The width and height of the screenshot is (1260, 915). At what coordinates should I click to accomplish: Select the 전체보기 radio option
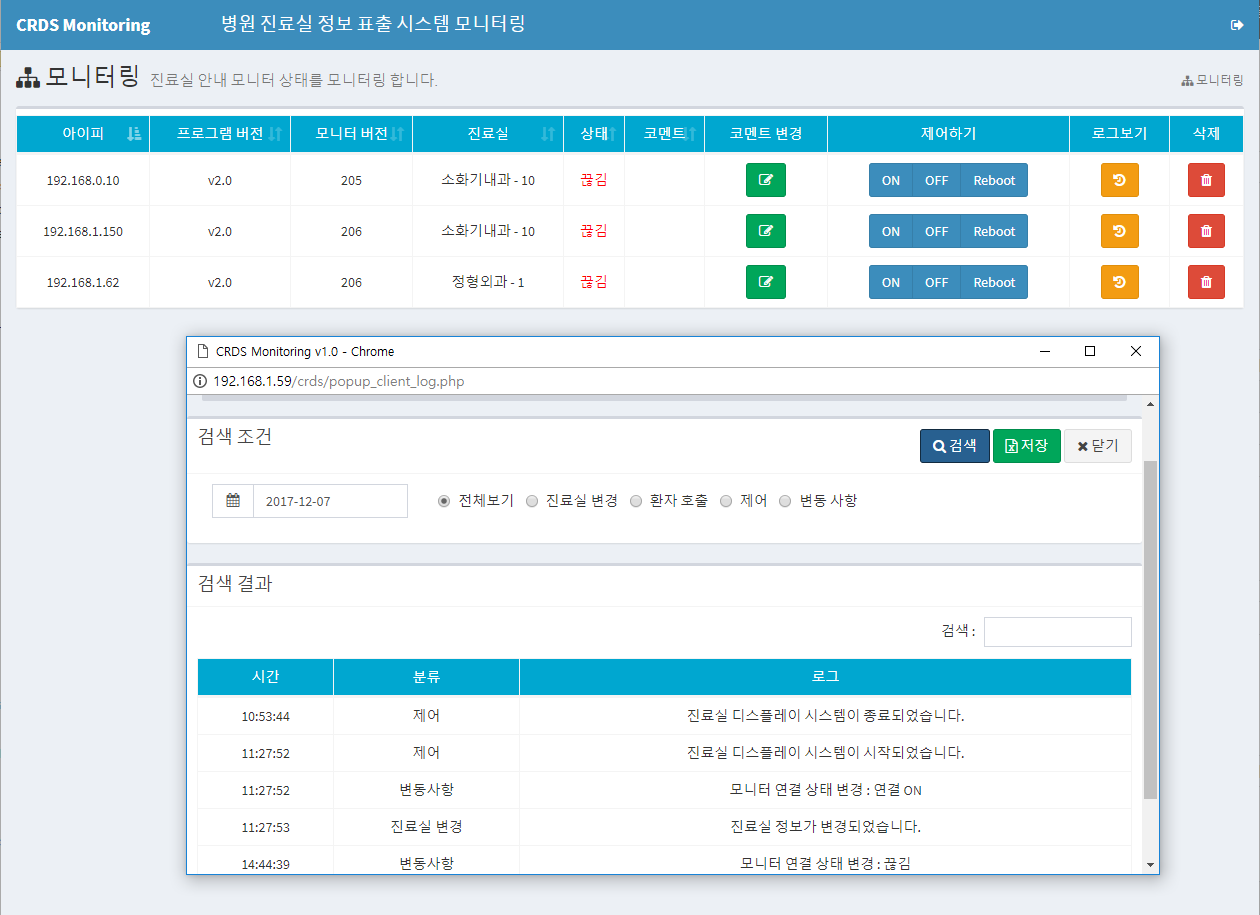(x=445, y=501)
